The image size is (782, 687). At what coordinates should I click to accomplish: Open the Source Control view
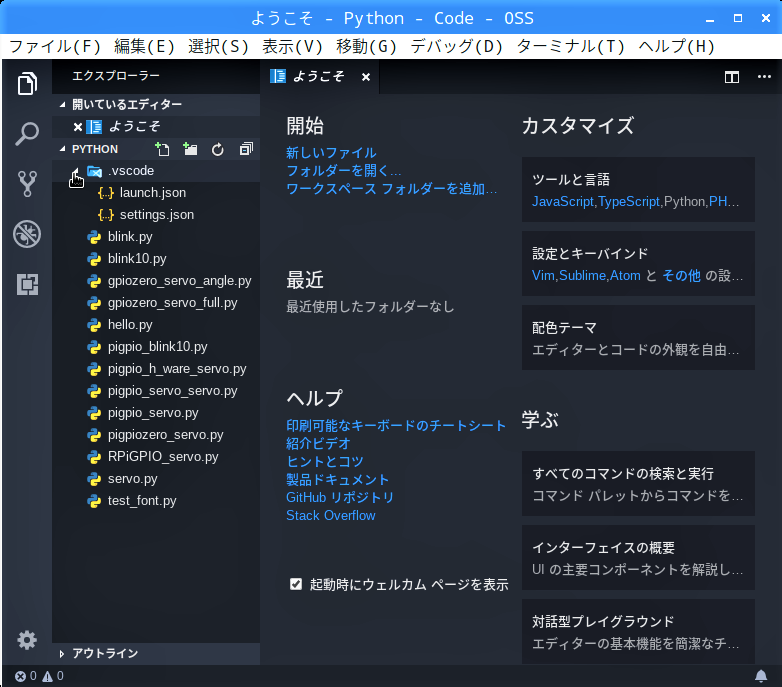27,184
